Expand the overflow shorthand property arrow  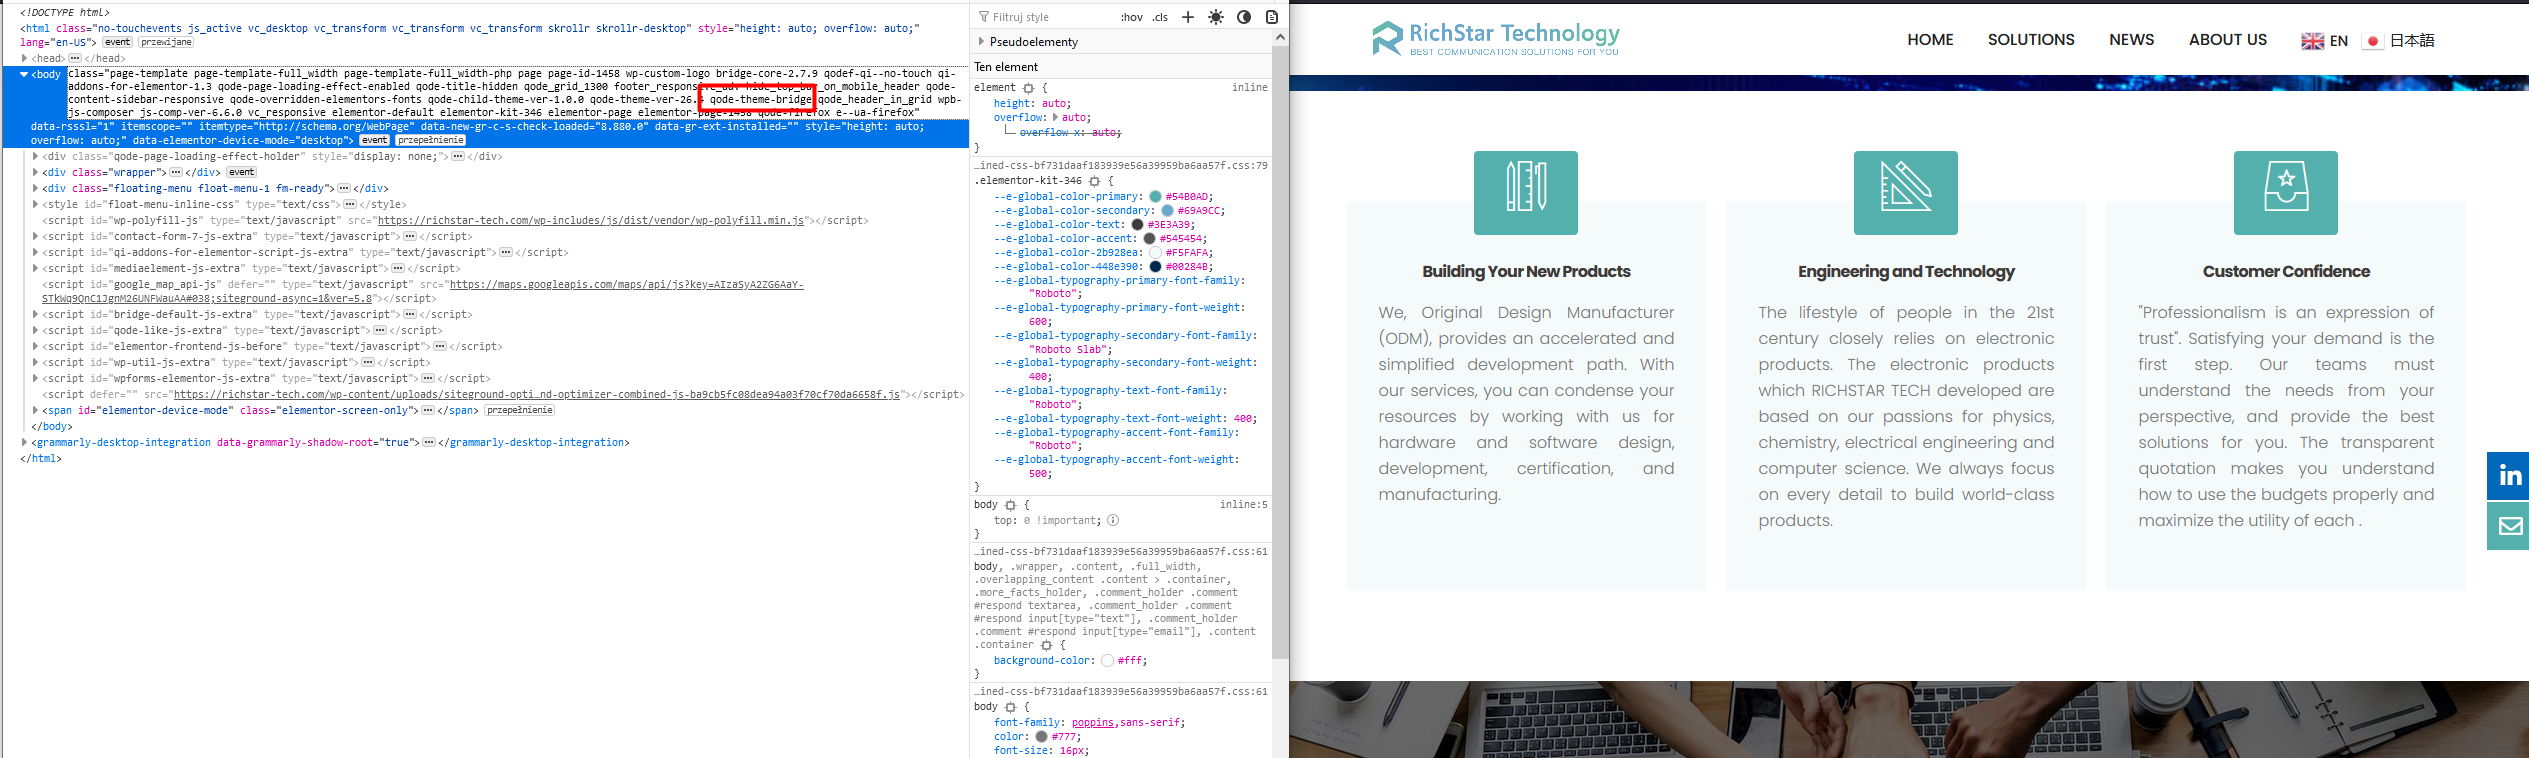click(x=1055, y=117)
